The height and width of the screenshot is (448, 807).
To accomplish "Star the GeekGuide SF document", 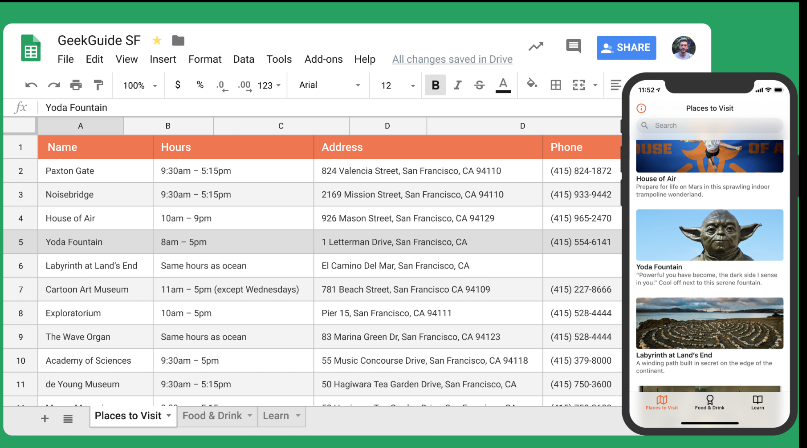I will click(157, 40).
